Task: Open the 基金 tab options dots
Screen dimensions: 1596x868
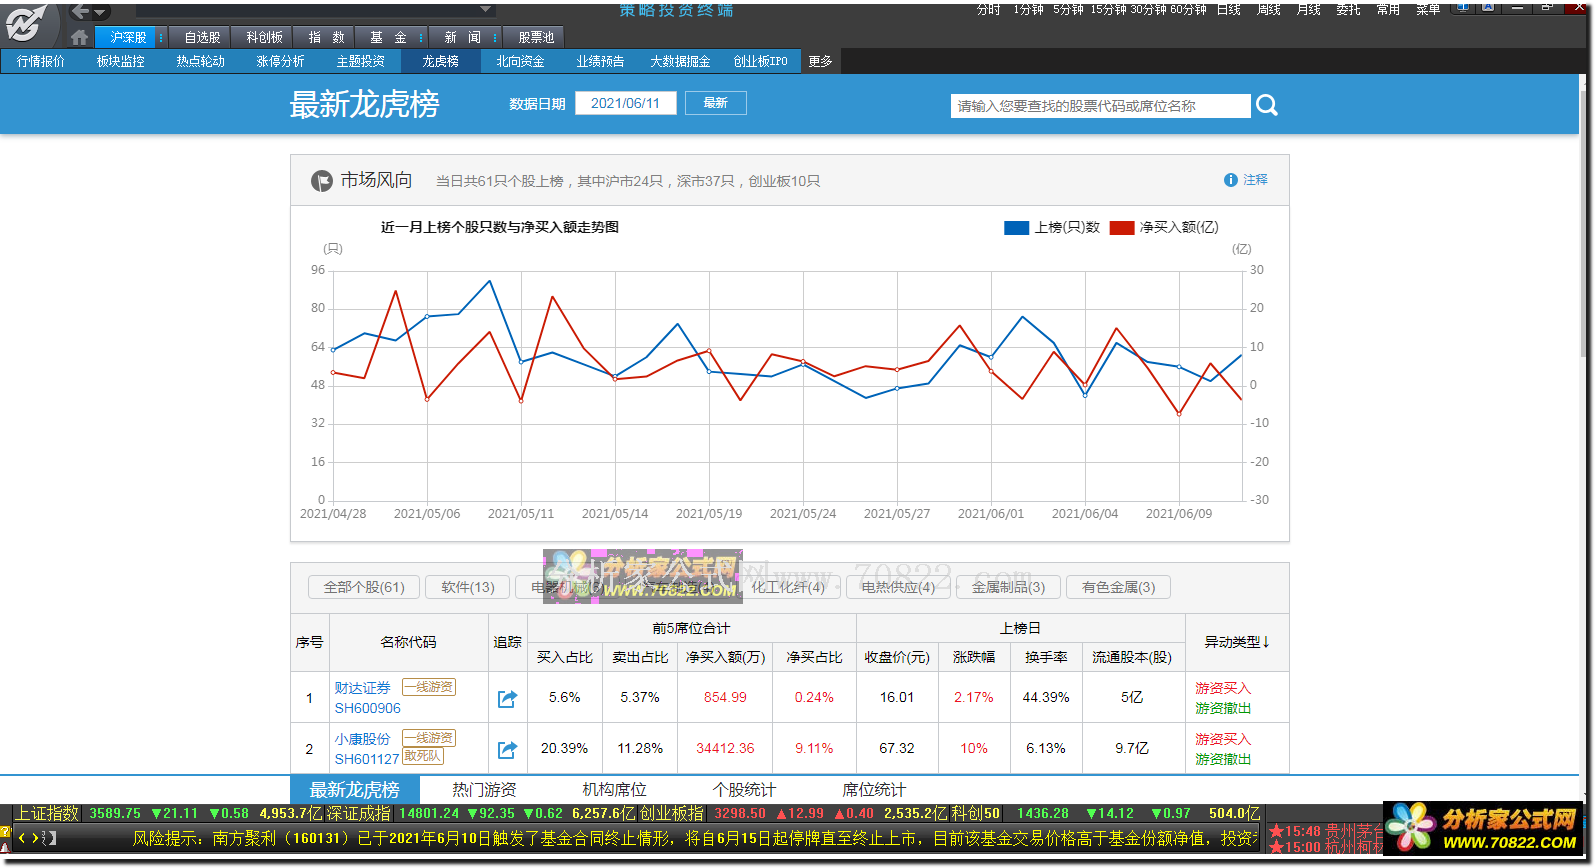Action: click(x=420, y=37)
